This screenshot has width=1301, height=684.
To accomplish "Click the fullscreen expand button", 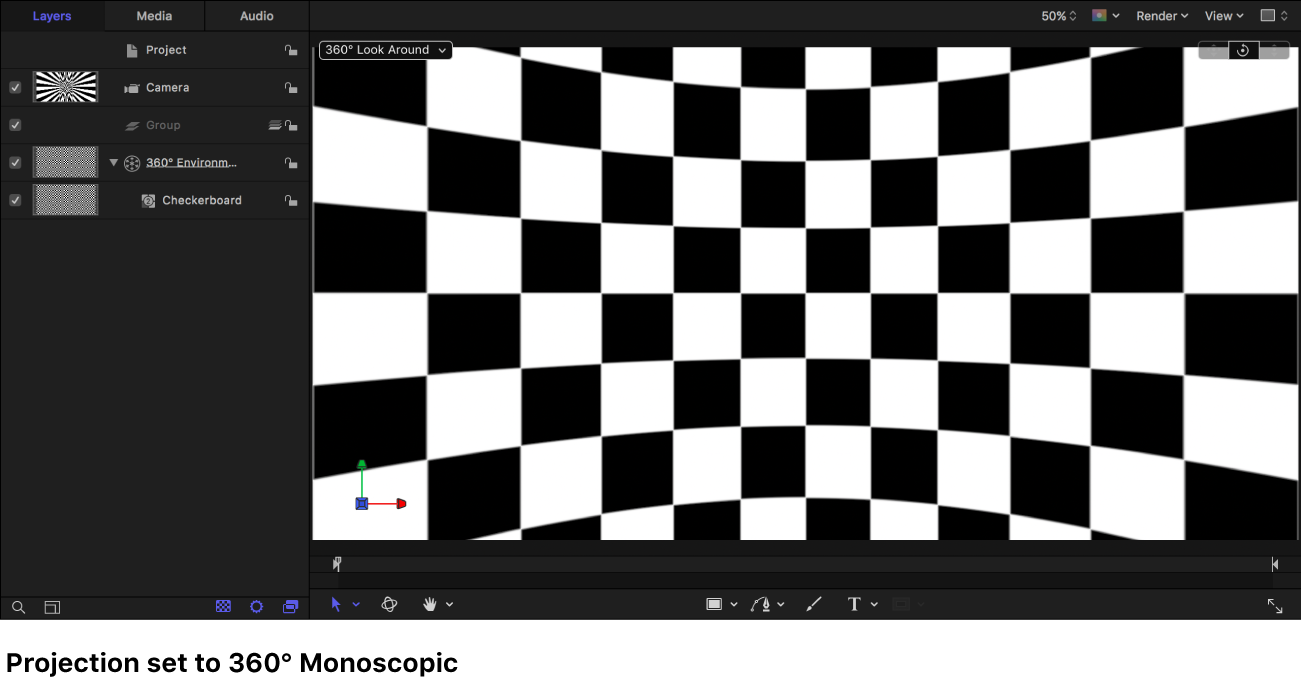I will click(1275, 605).
